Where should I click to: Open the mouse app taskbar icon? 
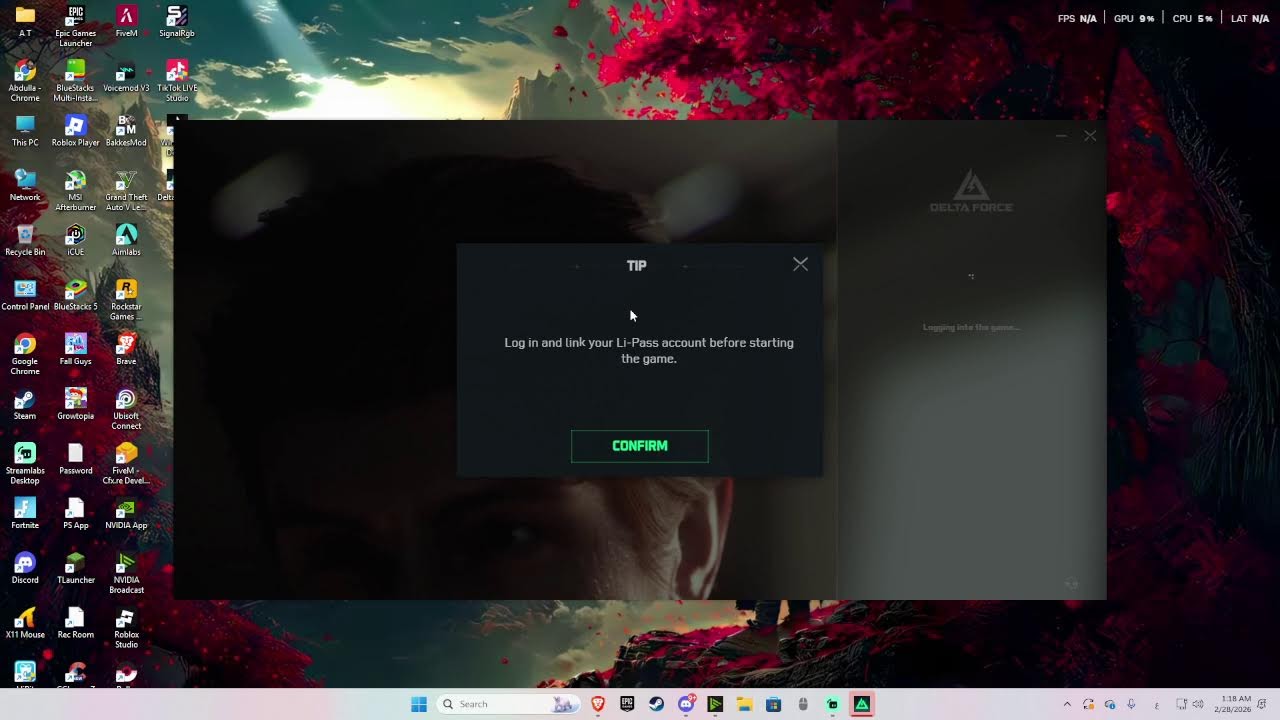coord(803,704)
